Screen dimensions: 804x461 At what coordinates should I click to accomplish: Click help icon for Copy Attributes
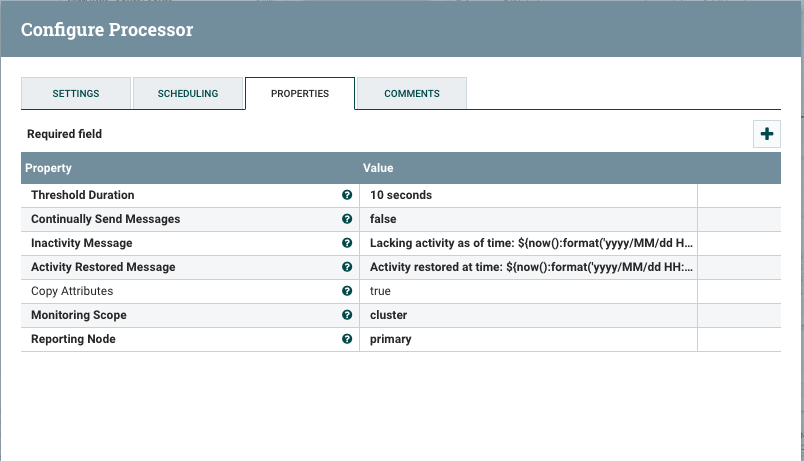[347, 291]
